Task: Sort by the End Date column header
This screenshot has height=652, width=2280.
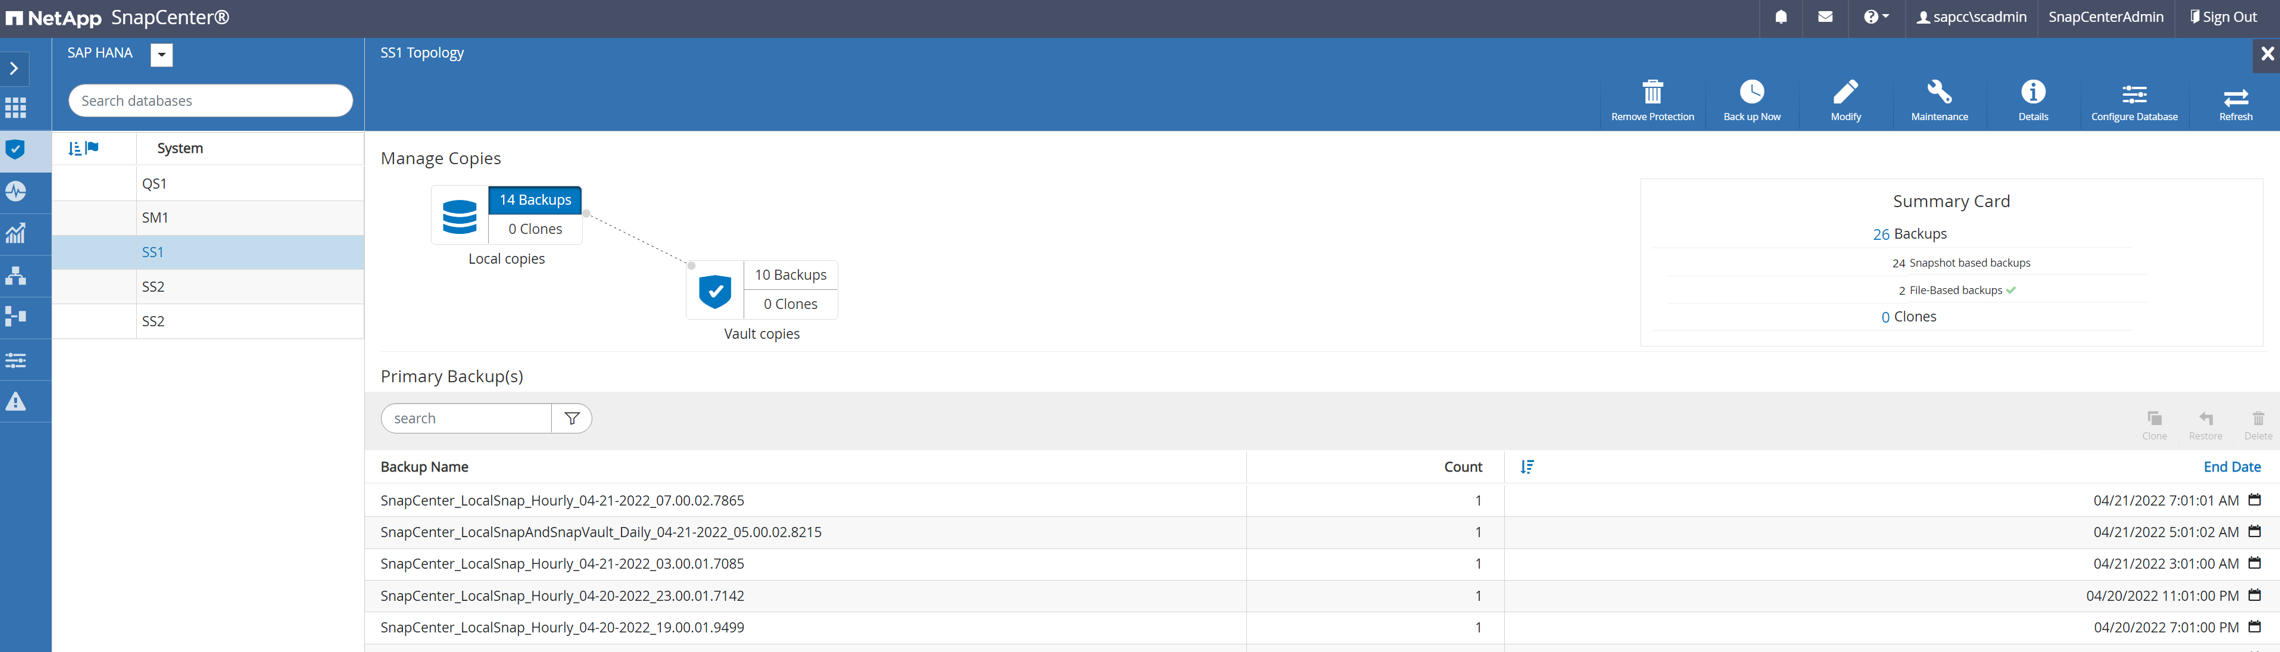Action: tap(2232, 467)
